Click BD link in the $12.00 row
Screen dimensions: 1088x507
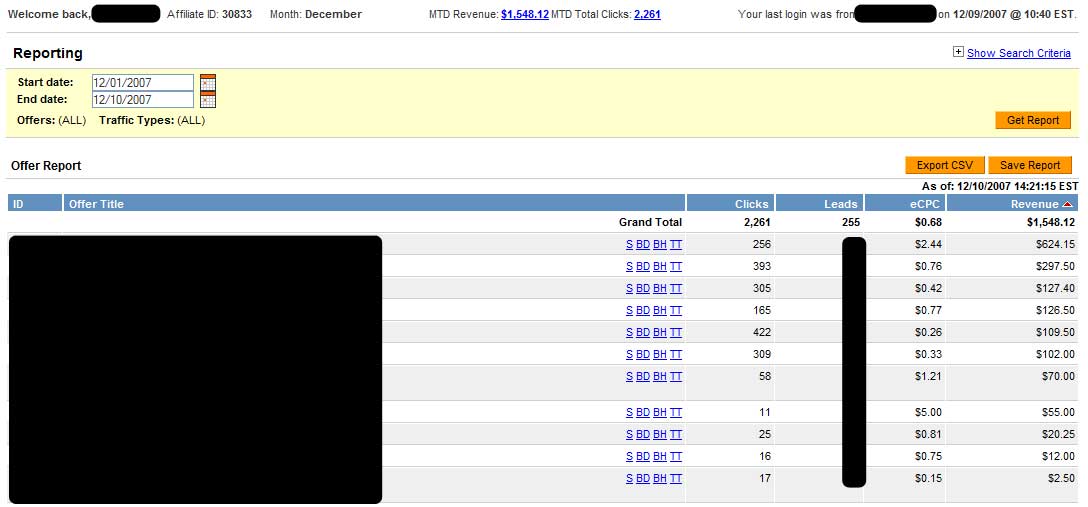click(x=643, y=456)
